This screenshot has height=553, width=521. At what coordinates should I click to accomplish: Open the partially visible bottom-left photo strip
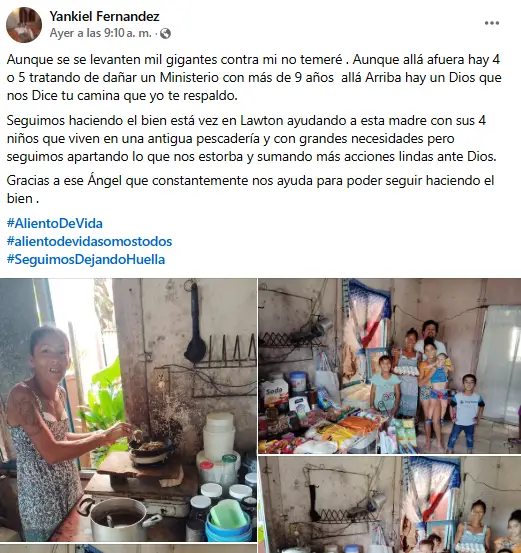(128, 548)
